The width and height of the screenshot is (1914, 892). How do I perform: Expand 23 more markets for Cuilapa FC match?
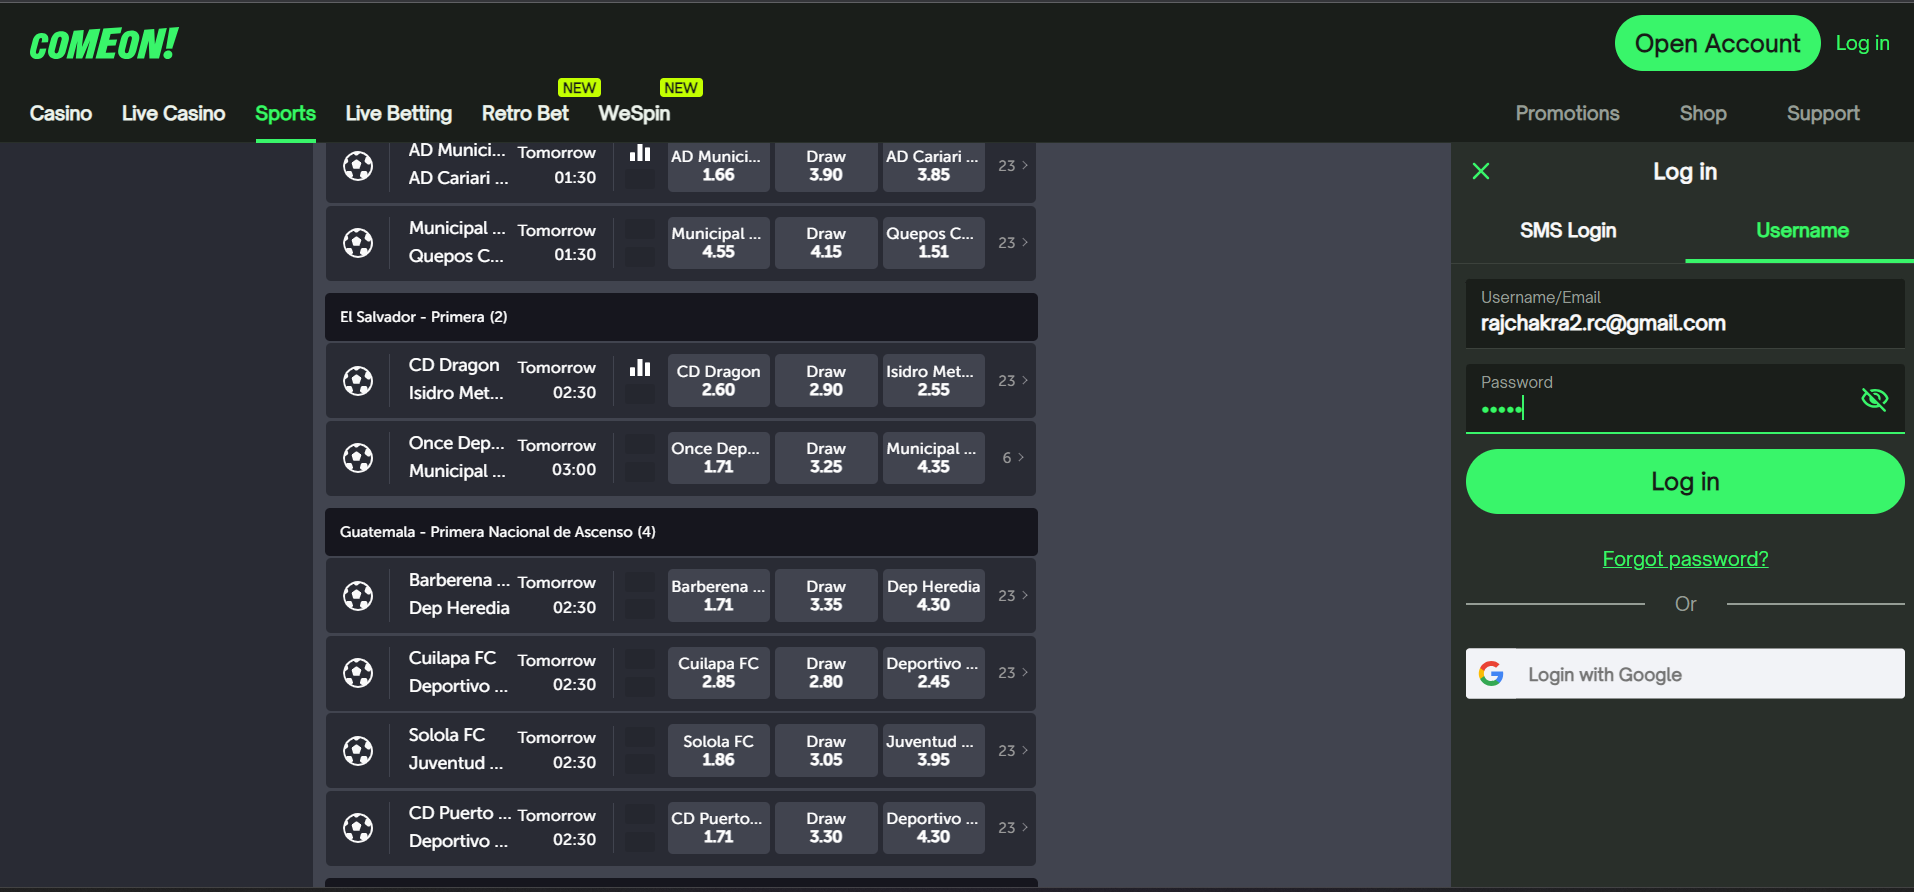1013,672
